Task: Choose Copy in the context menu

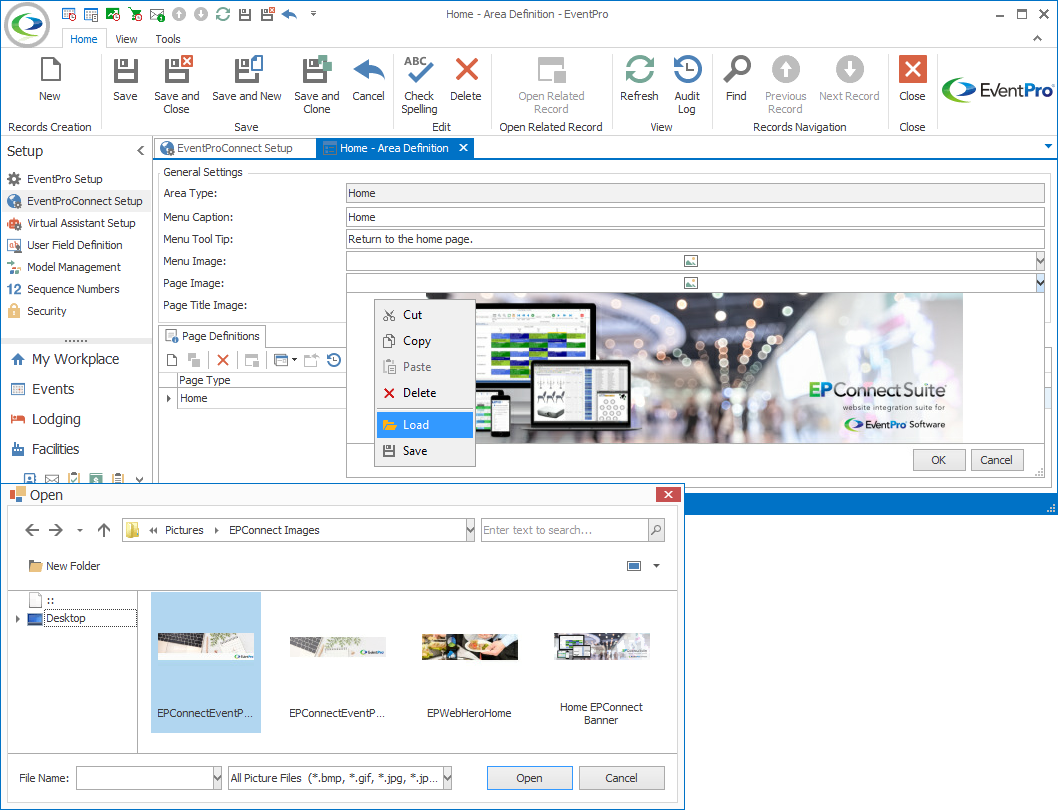Action: click(425, 342)
